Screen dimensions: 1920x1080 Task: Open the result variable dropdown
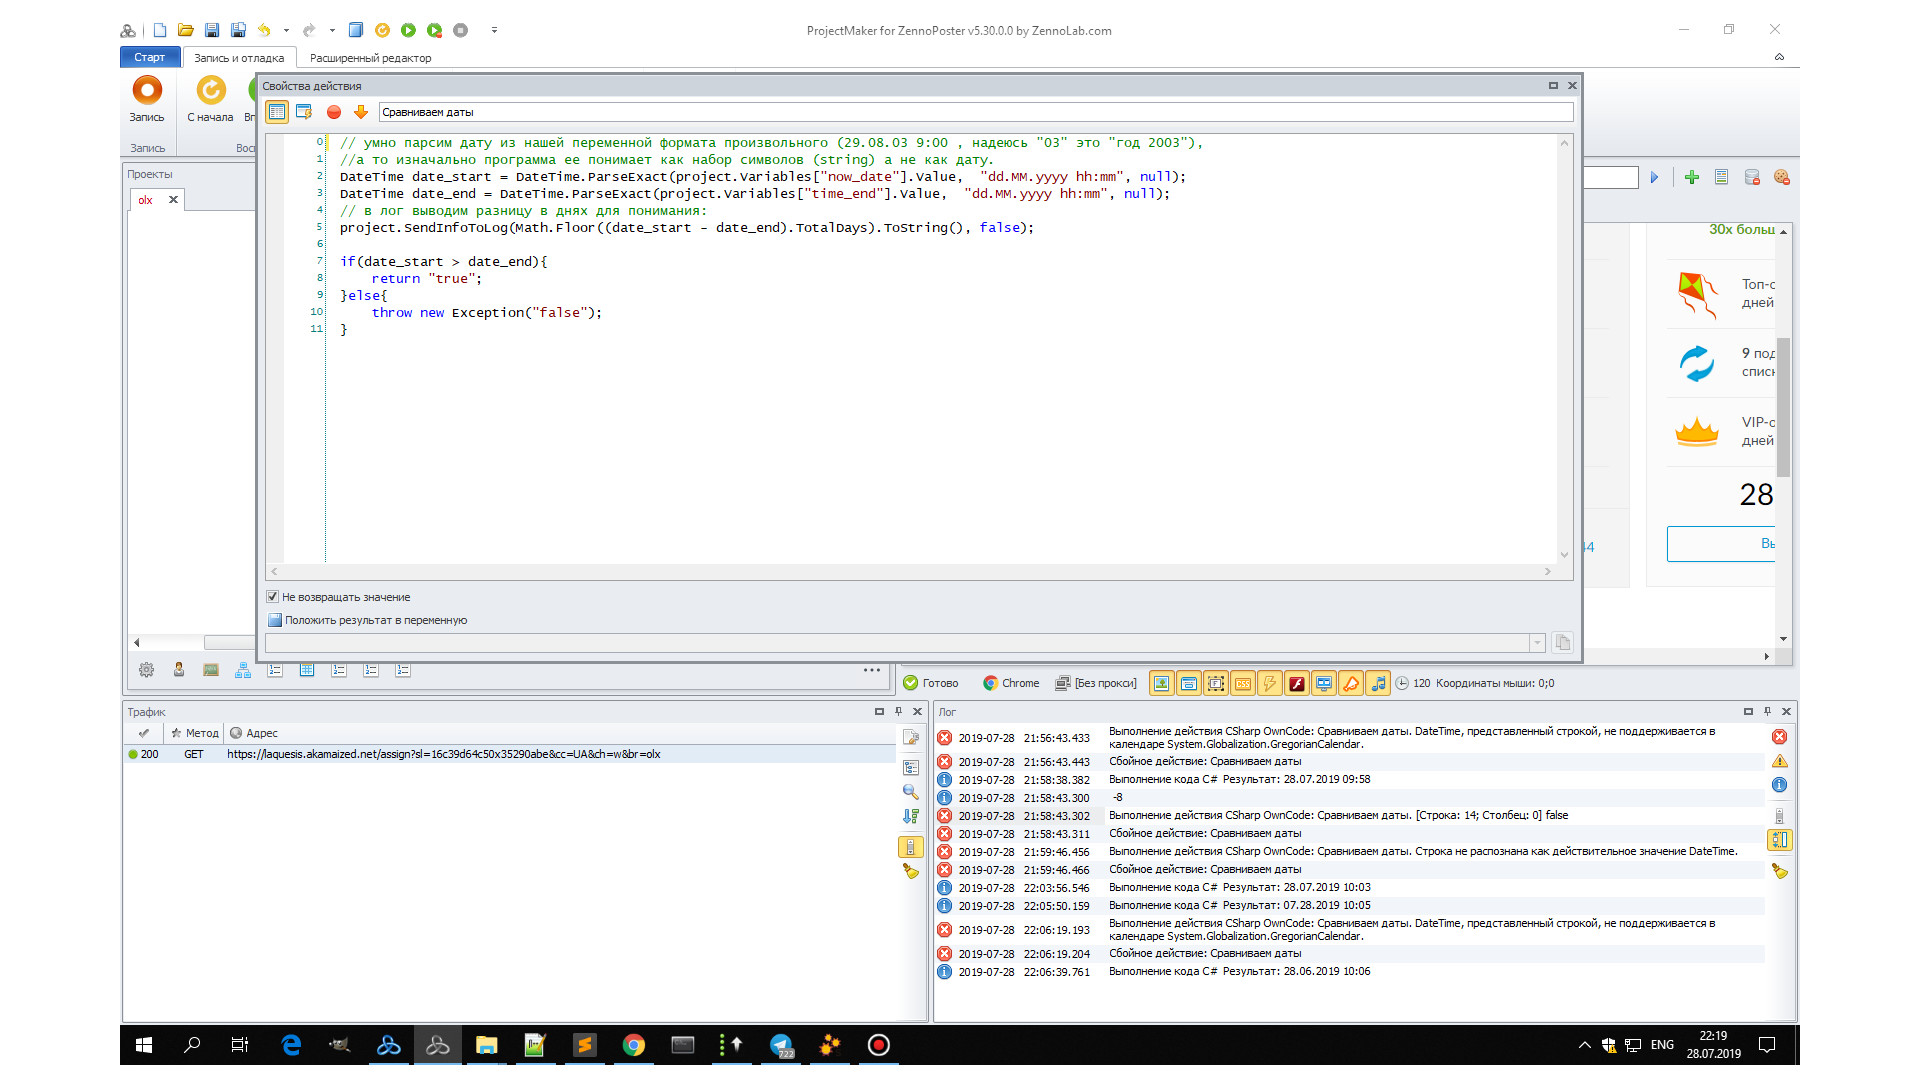coord(1537,643)
